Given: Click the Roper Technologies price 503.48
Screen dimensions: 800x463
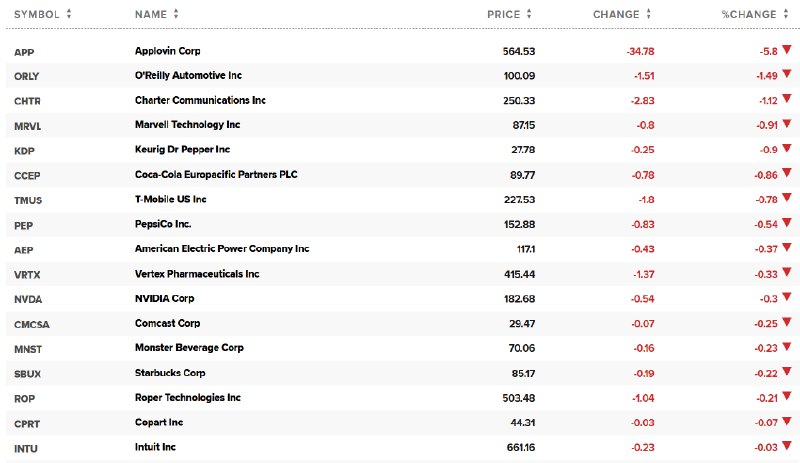Looking at the screenshot, I should click(x=518, y=398).
